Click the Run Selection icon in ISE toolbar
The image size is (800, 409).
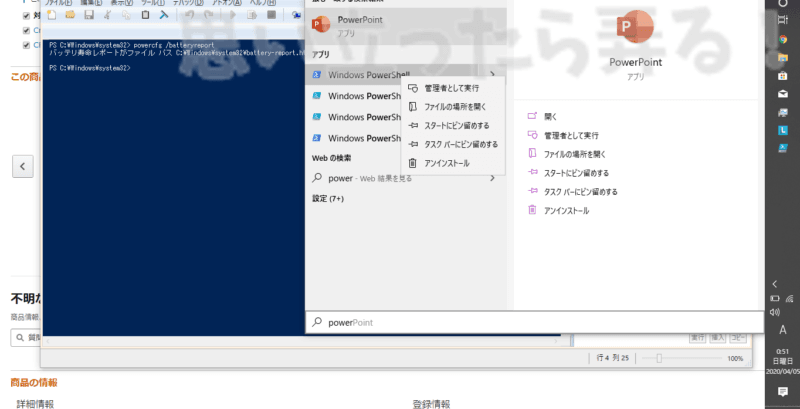point(253,15)
